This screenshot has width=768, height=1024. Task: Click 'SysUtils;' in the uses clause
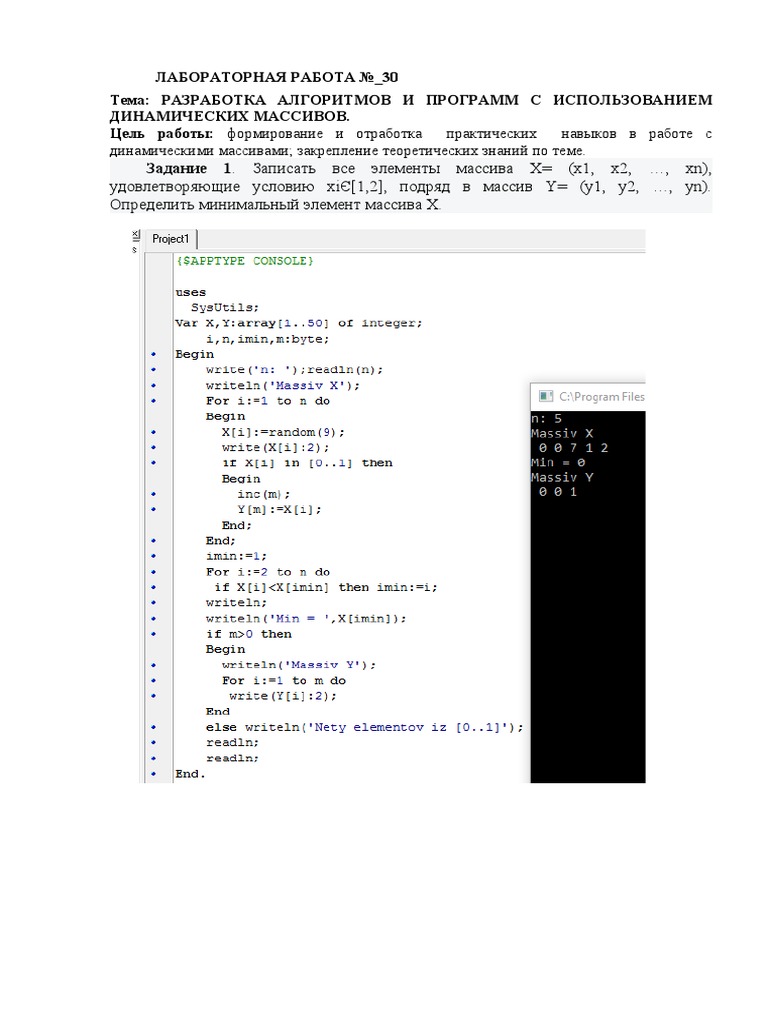225,308
